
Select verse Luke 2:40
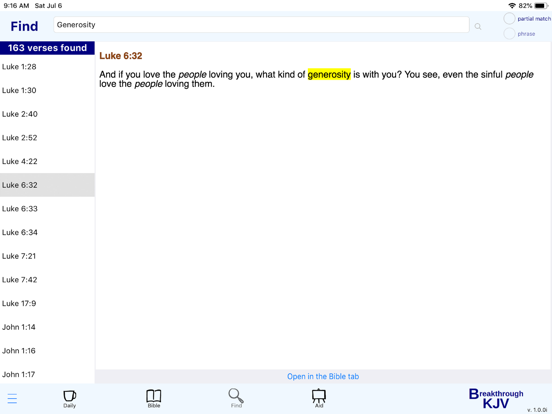(47, 114)
